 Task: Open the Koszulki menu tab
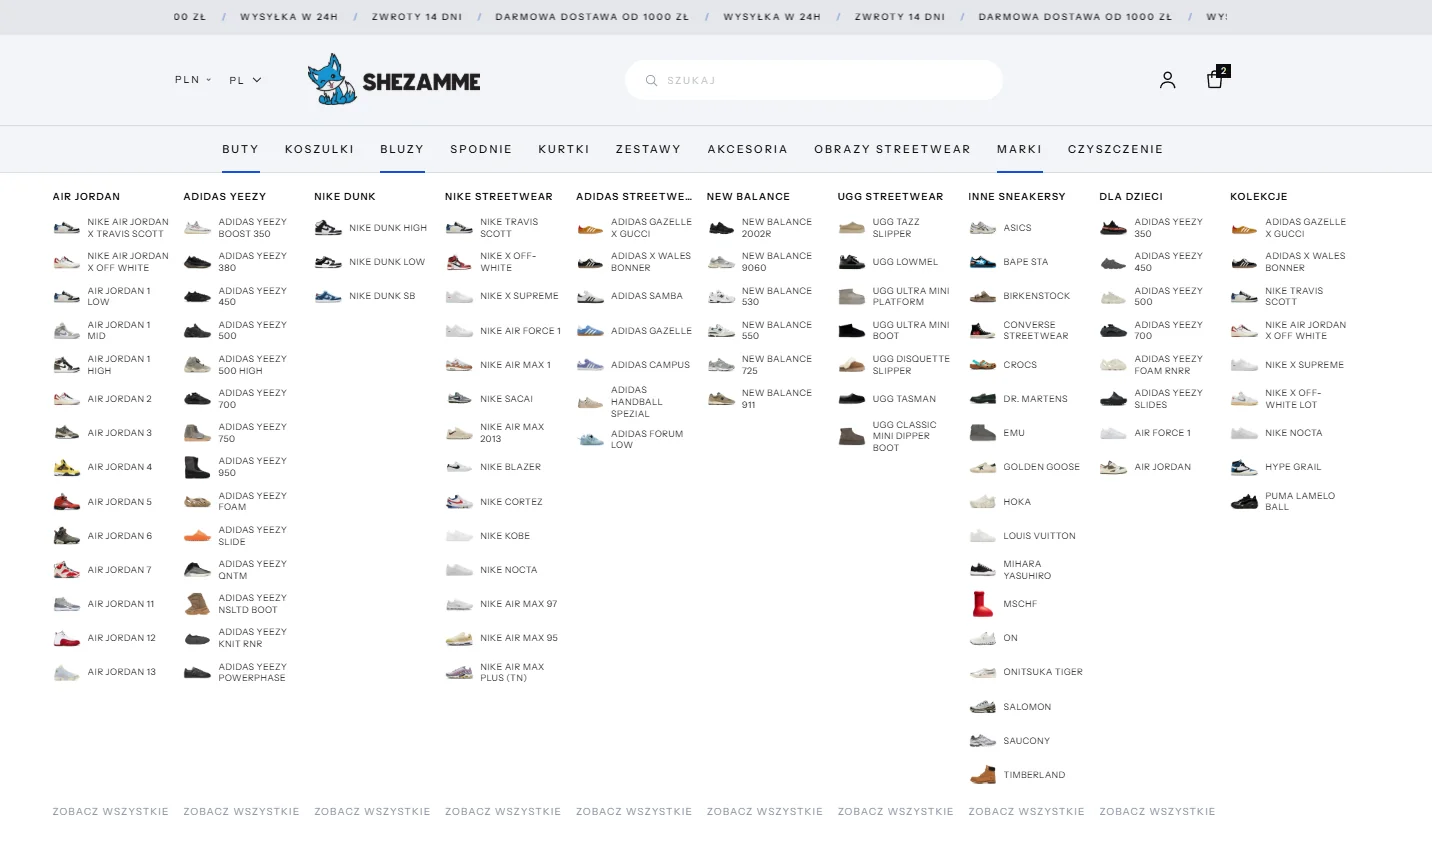pyautogui.click(x=319, y=149)
